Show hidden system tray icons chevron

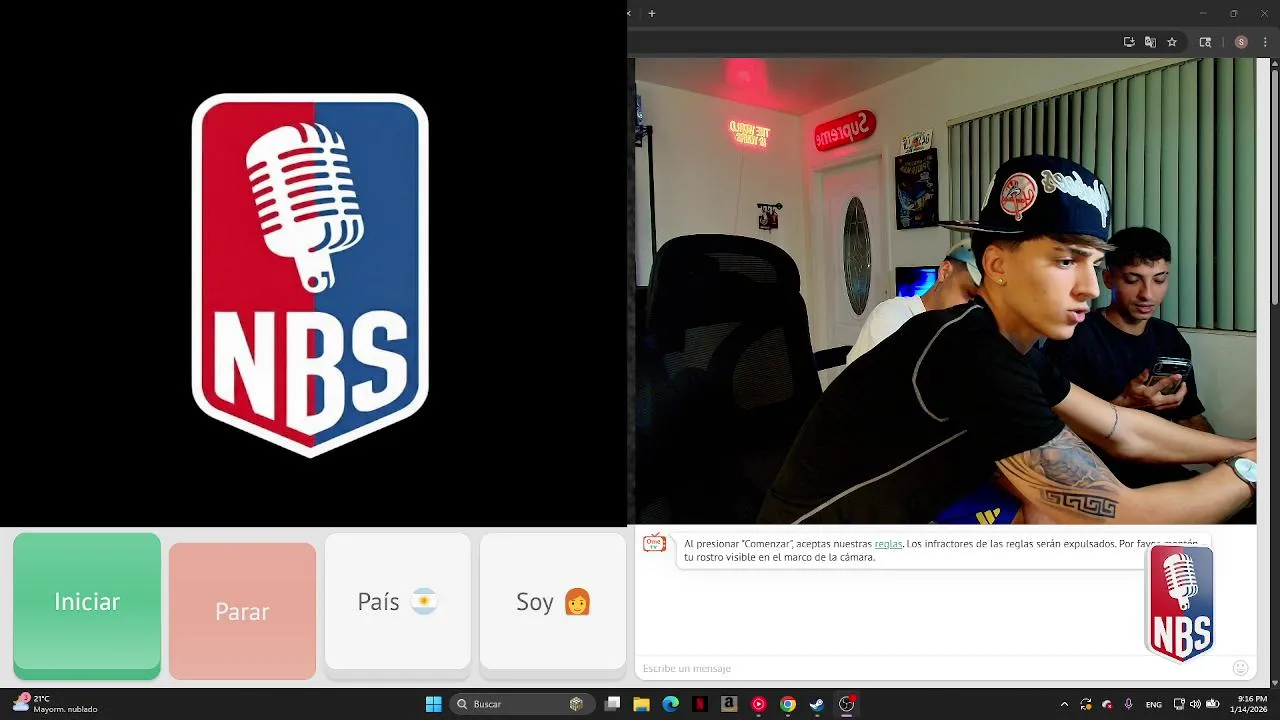click(x=1064, y=704)
